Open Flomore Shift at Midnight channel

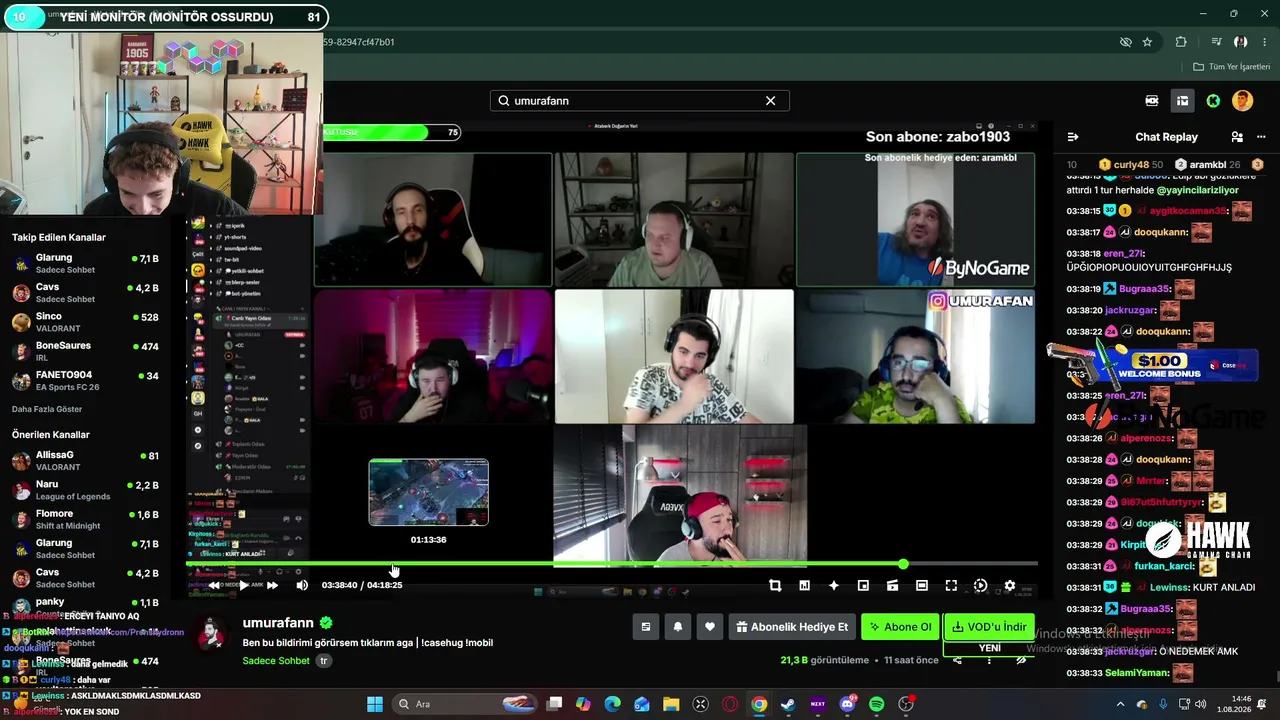[x=85, y=519]
